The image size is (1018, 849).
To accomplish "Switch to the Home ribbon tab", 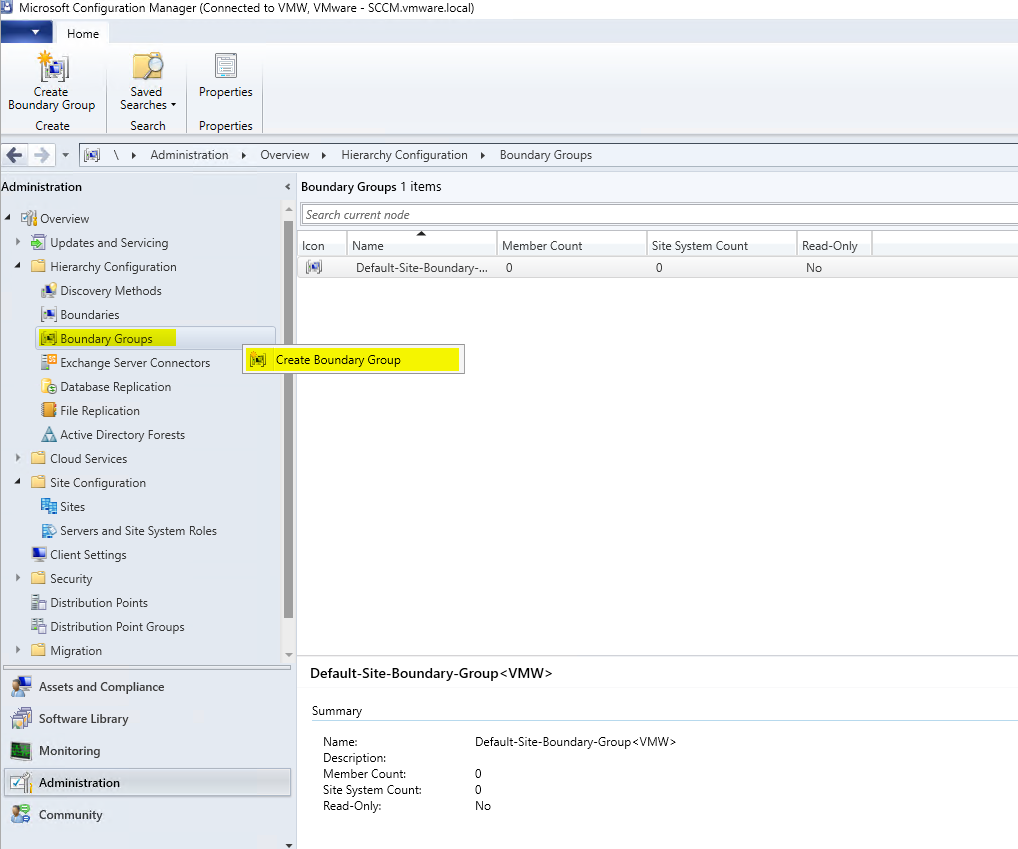I will pyautogui.click(x=82, y=33).
